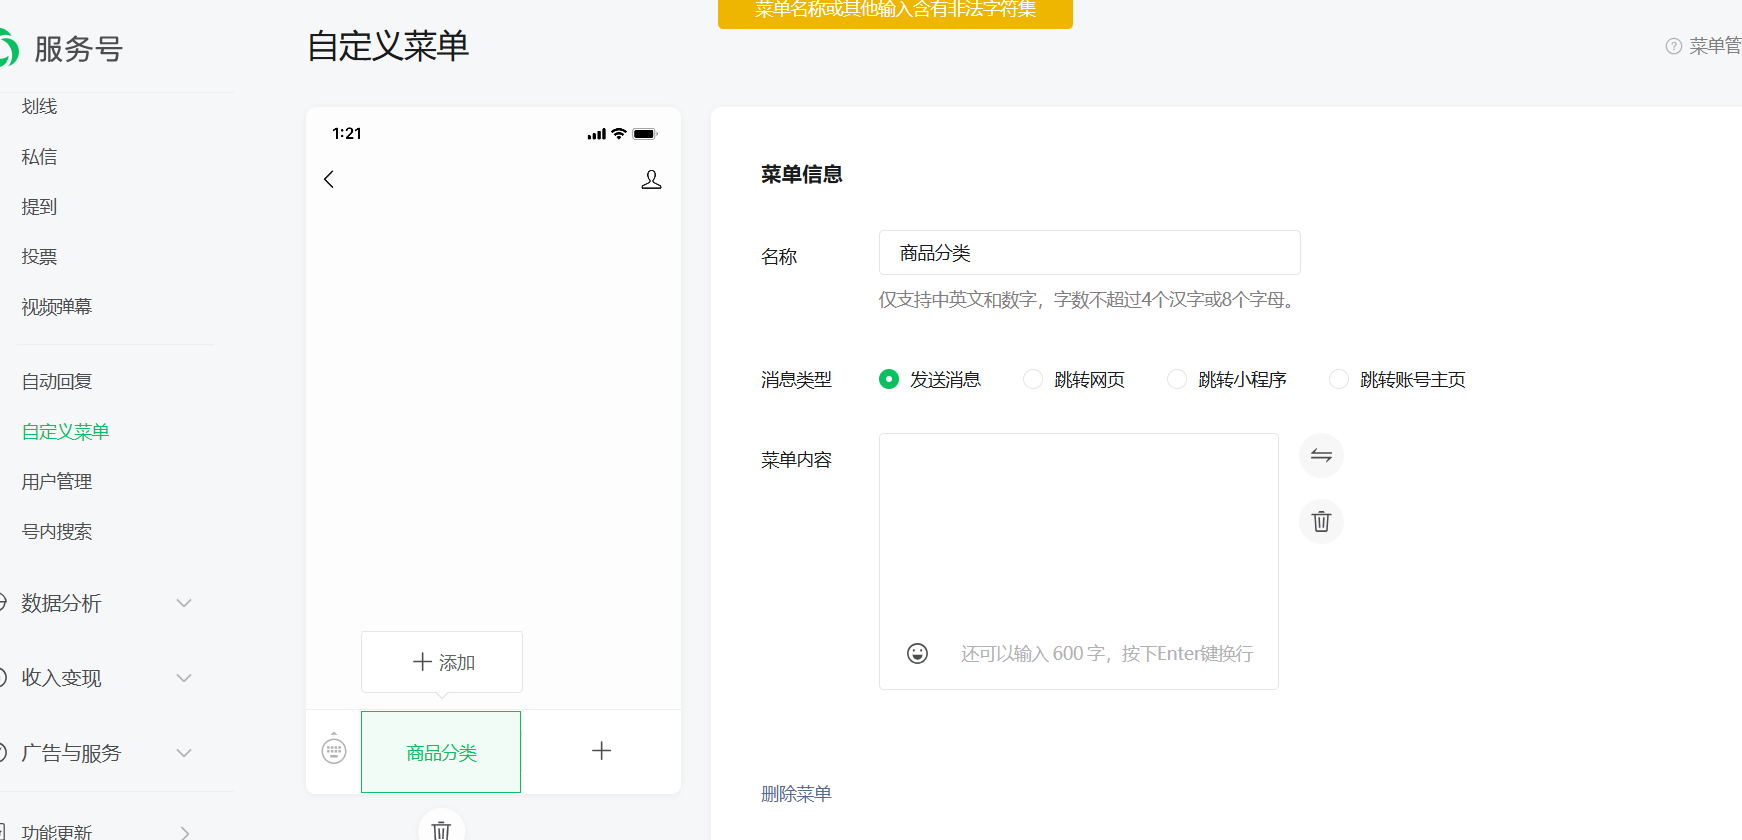Viewport: 1742px width, 840px height.
Task: Open 私信 in the sidebar
Action: pos(40,157)
